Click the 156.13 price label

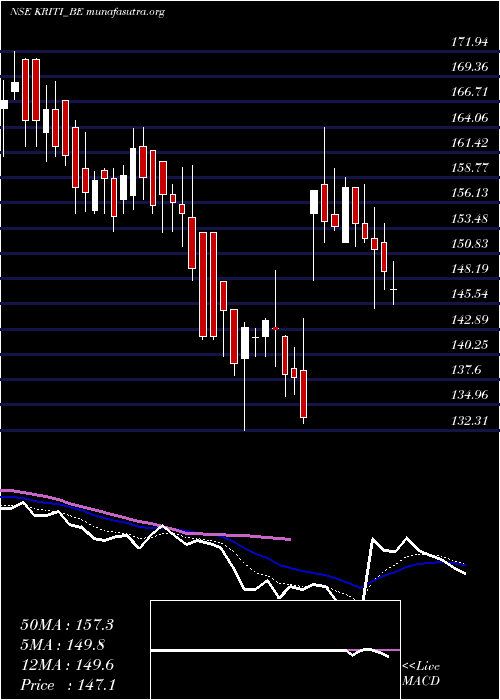[x=470, y=193]
